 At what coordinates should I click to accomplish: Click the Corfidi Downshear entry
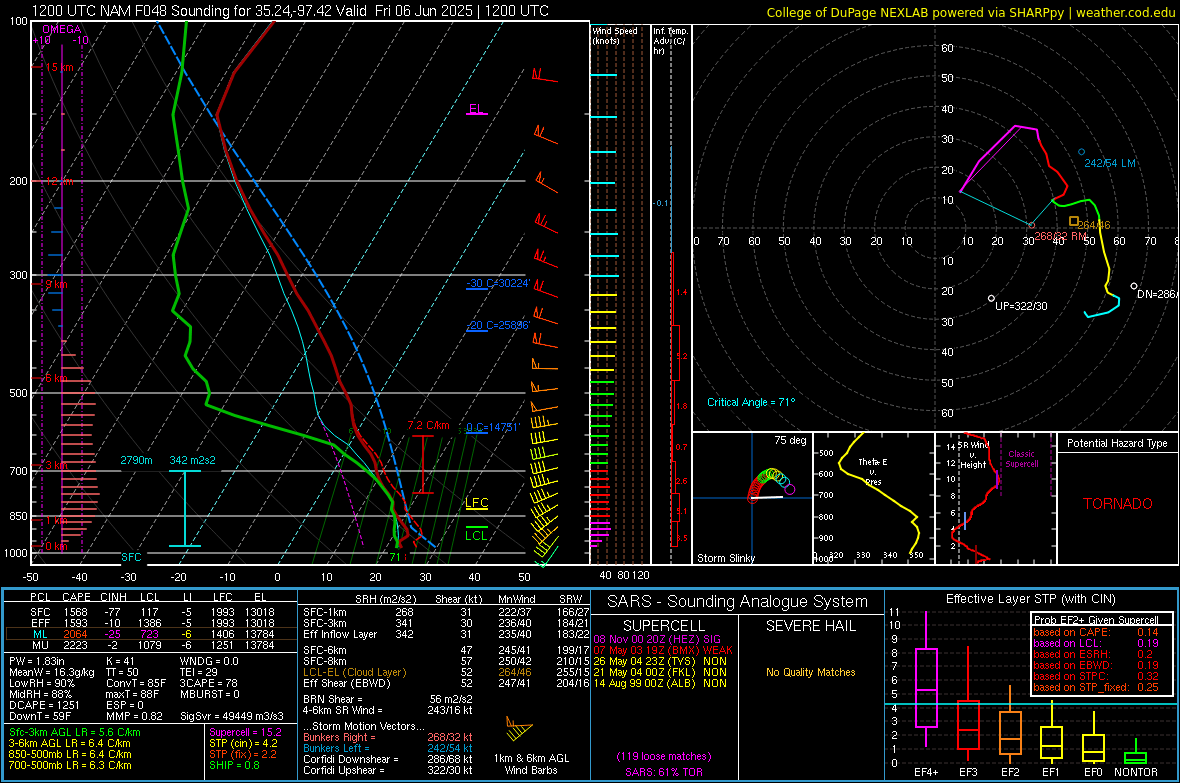[x=387, y=759]
